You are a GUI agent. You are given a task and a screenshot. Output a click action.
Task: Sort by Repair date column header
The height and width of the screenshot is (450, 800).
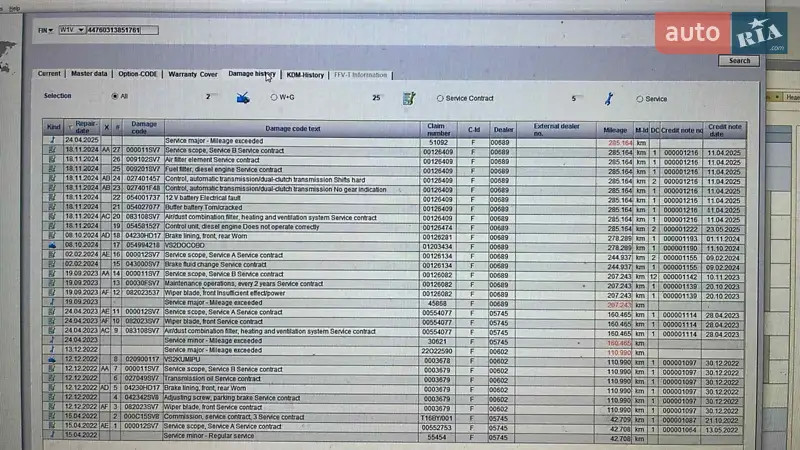83,128
